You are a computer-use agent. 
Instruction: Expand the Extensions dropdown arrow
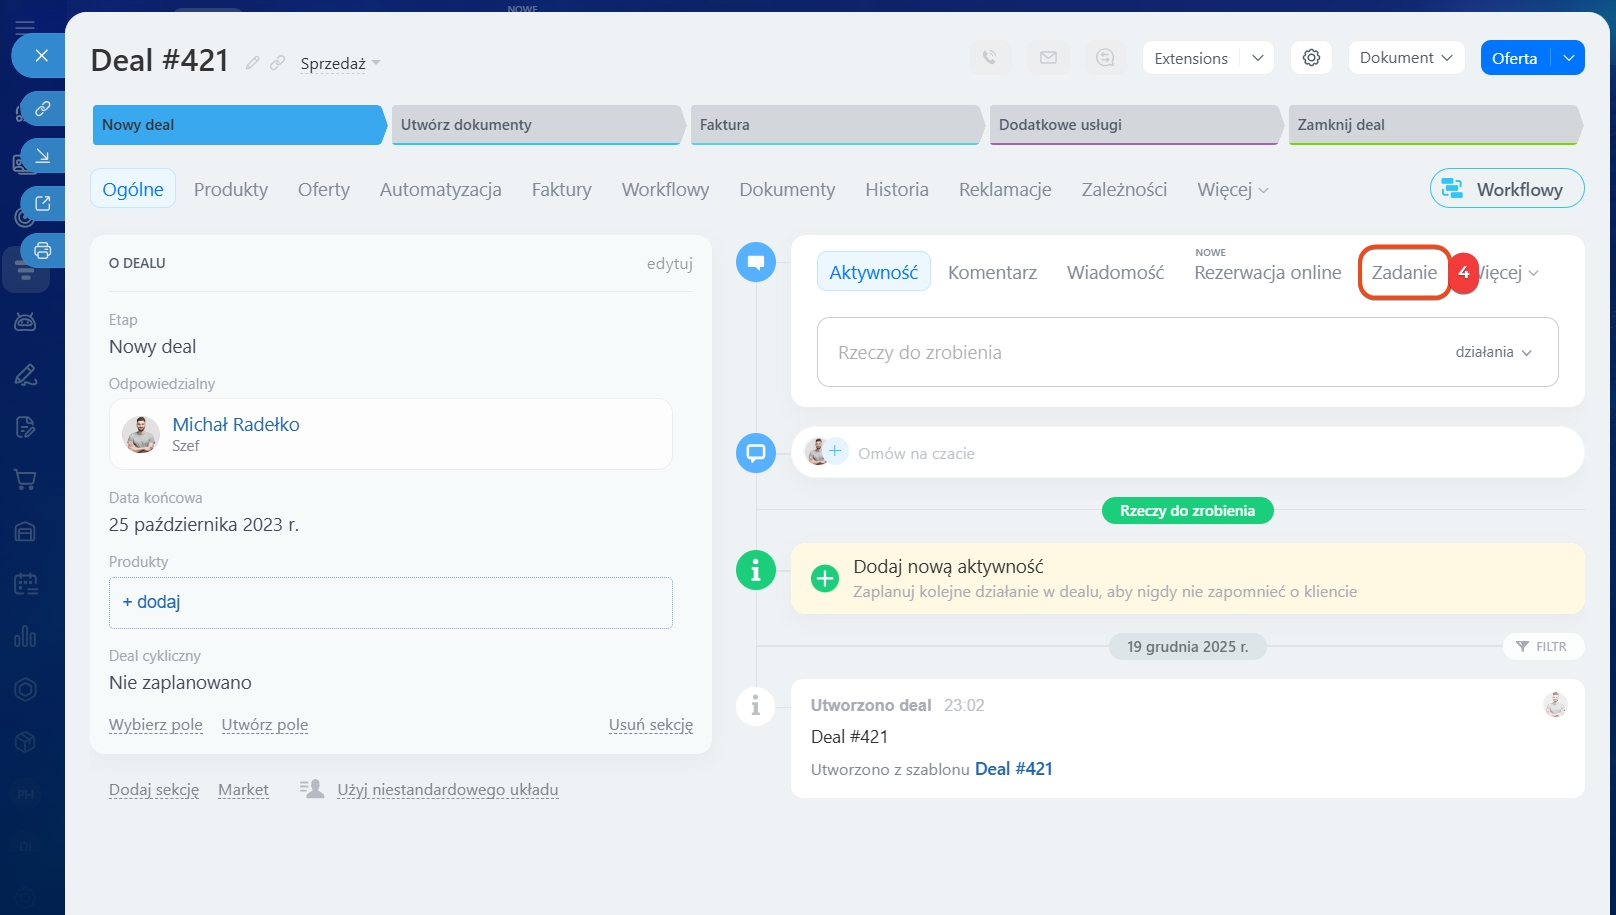point(1257,58)
